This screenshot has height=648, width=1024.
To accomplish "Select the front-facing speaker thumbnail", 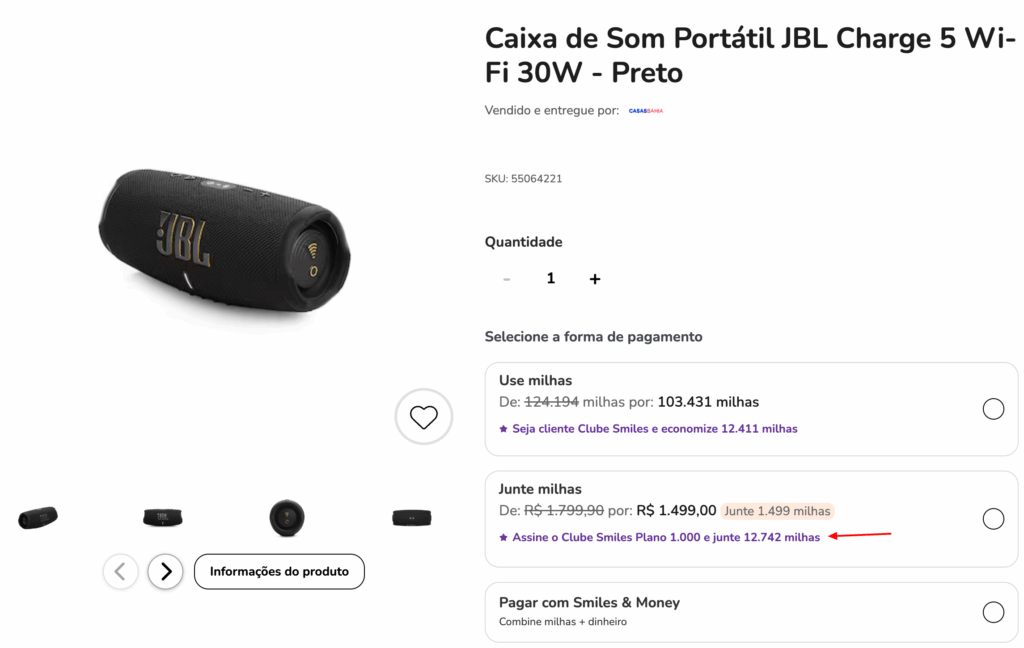I will pos(163,517).
